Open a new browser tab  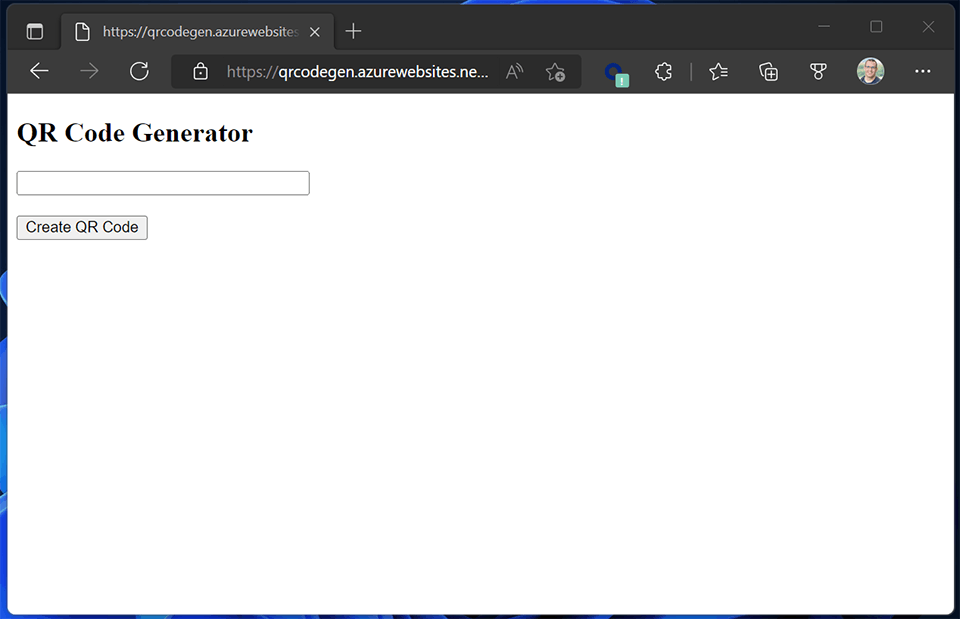352,31
